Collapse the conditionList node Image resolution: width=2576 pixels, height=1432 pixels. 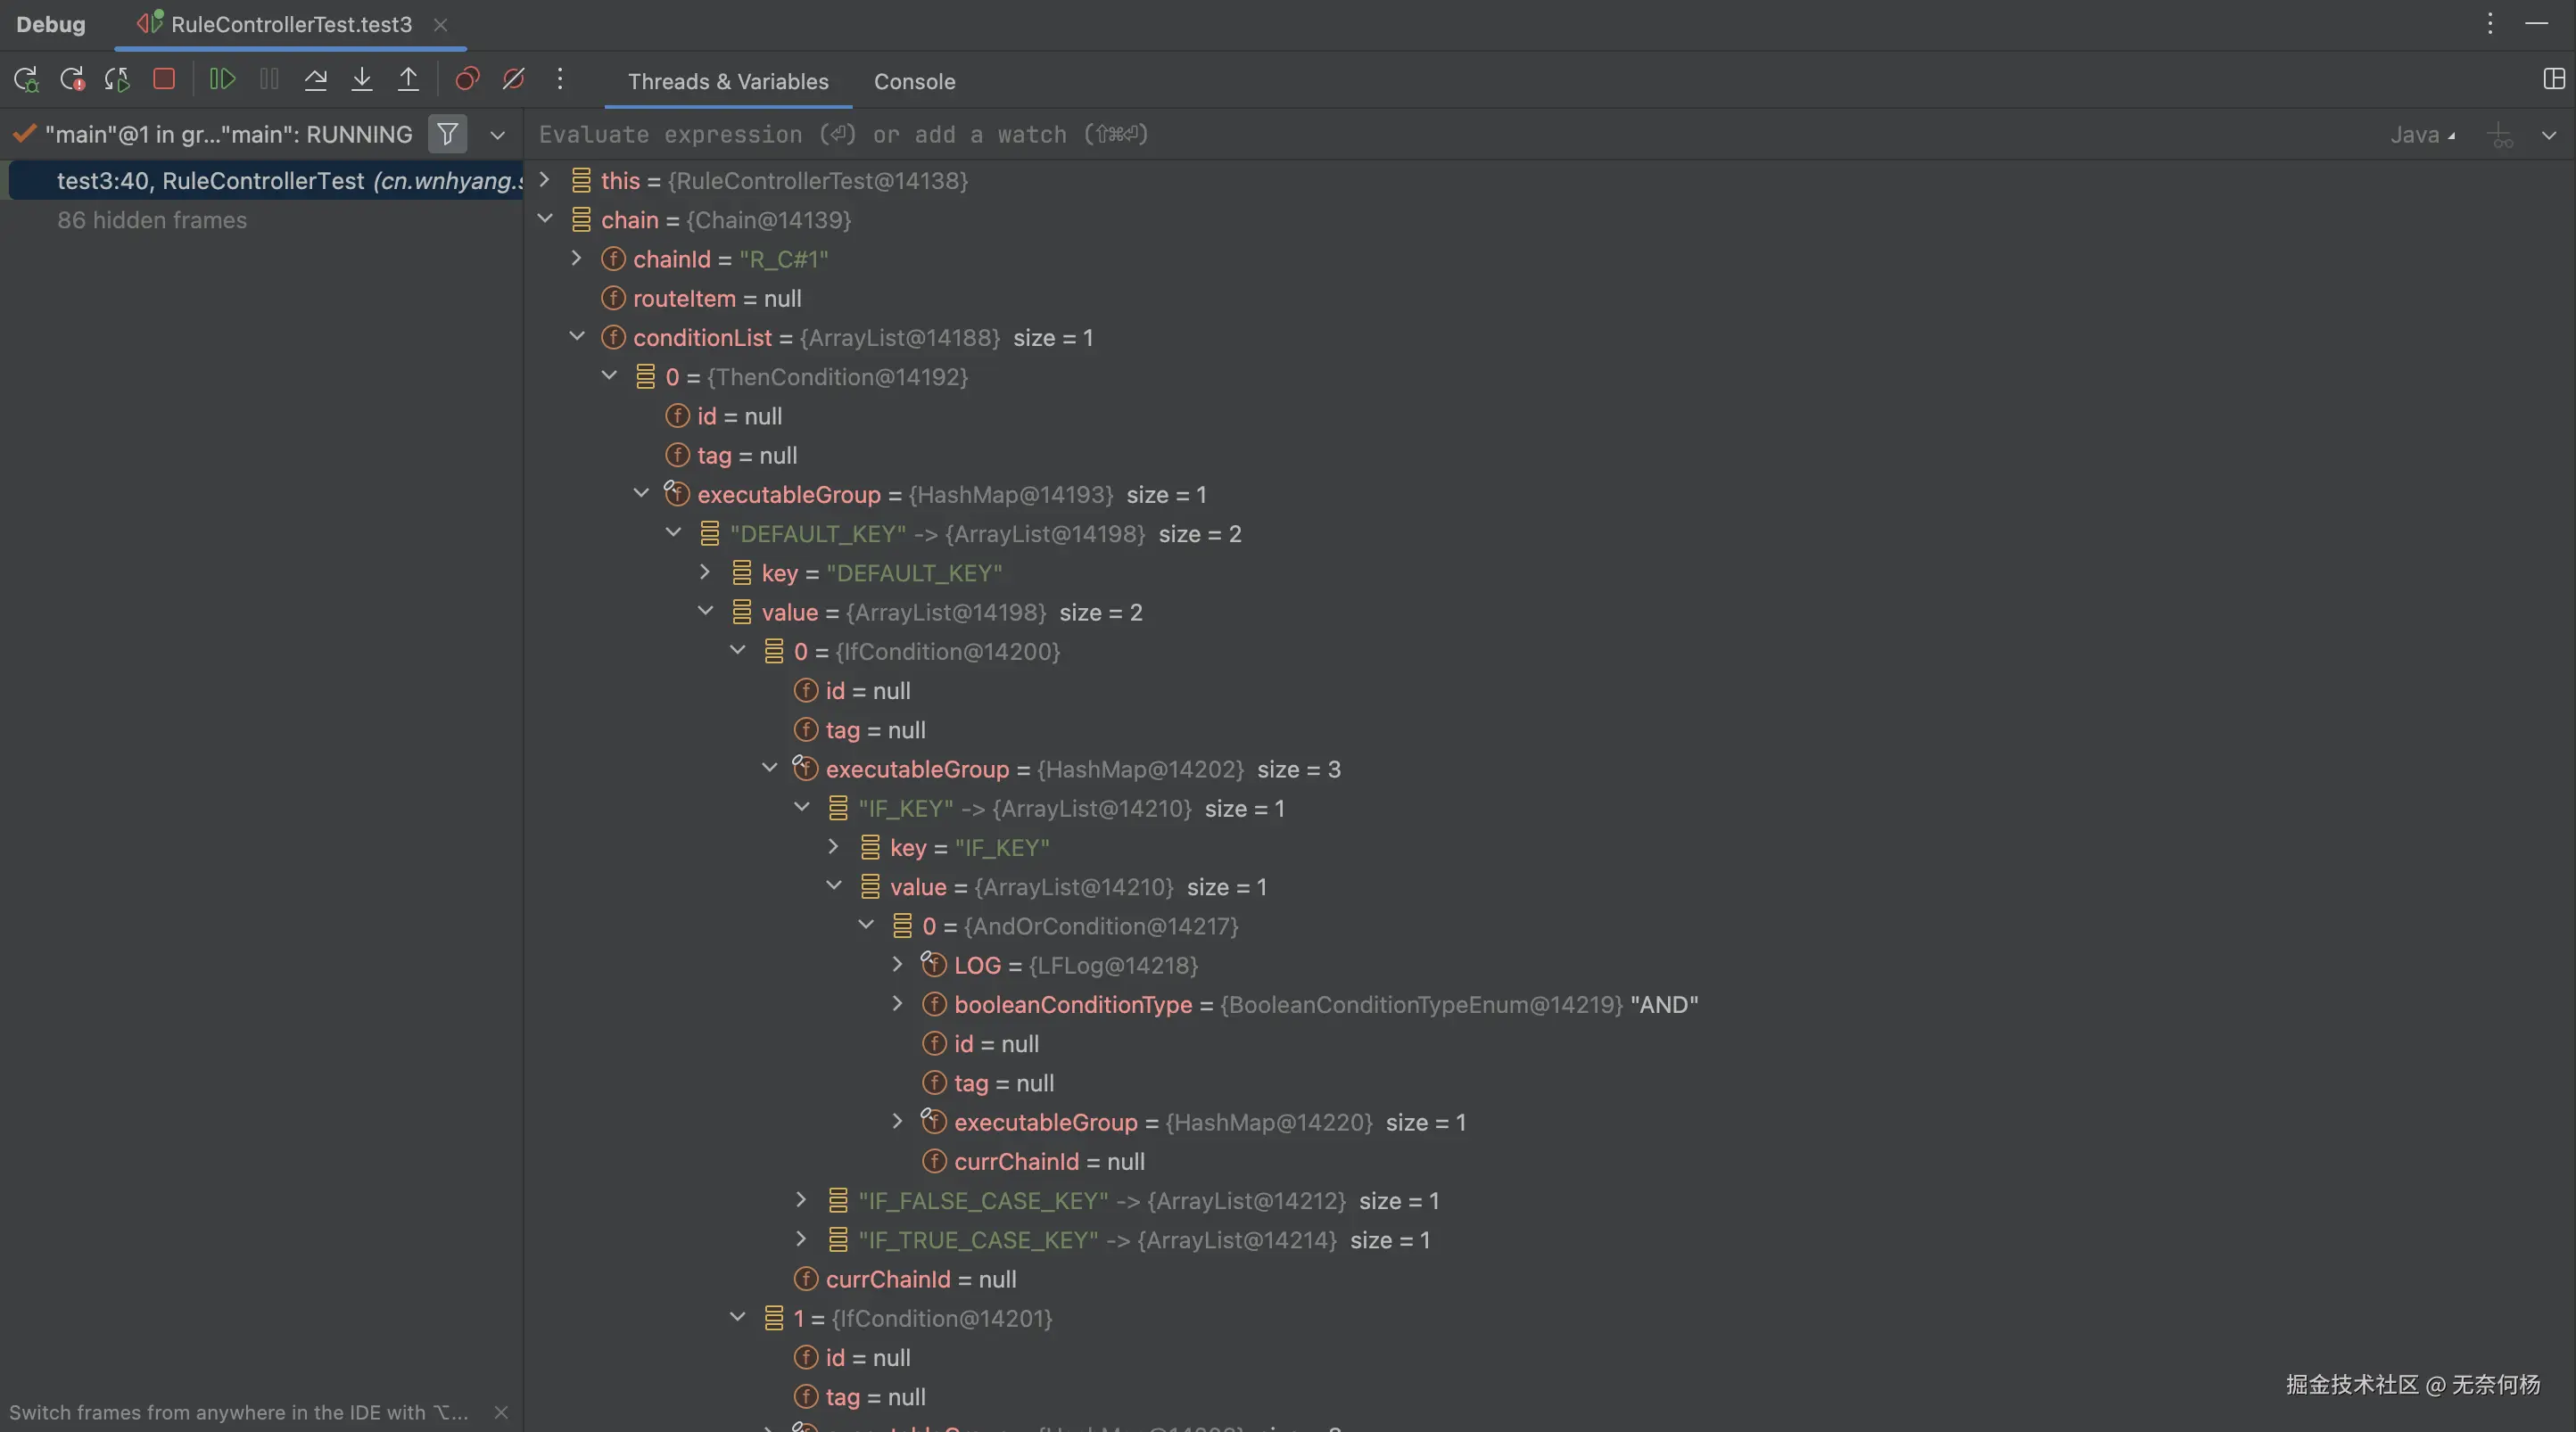(577, 337)
